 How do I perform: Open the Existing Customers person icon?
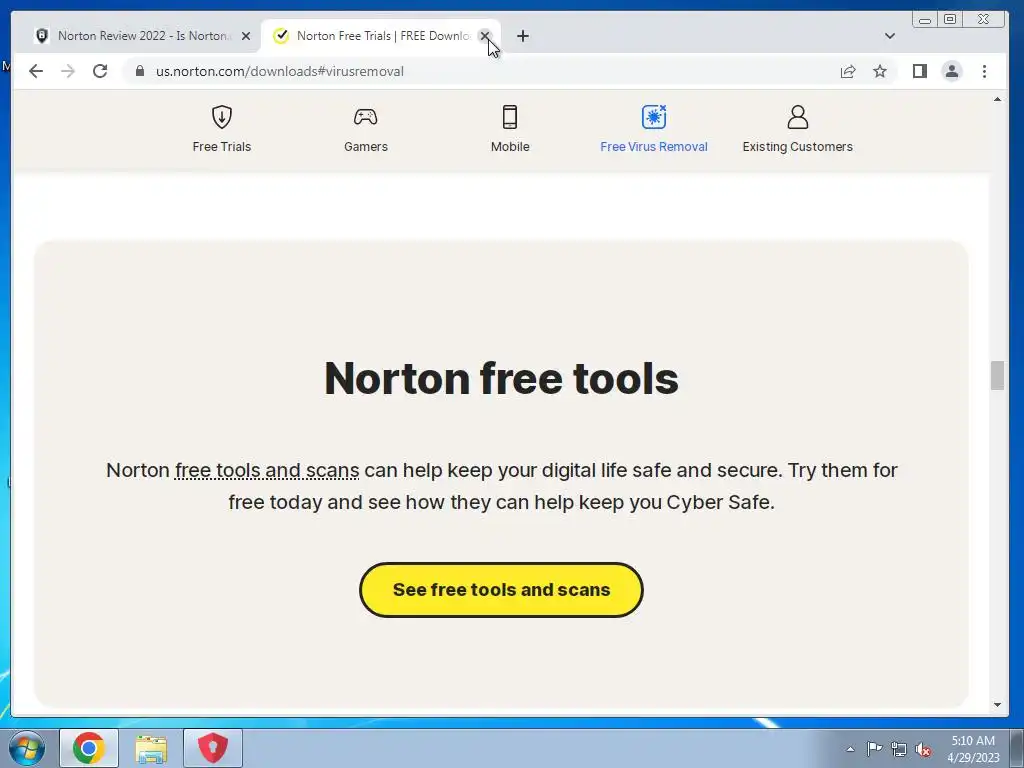tap(797, 117)
